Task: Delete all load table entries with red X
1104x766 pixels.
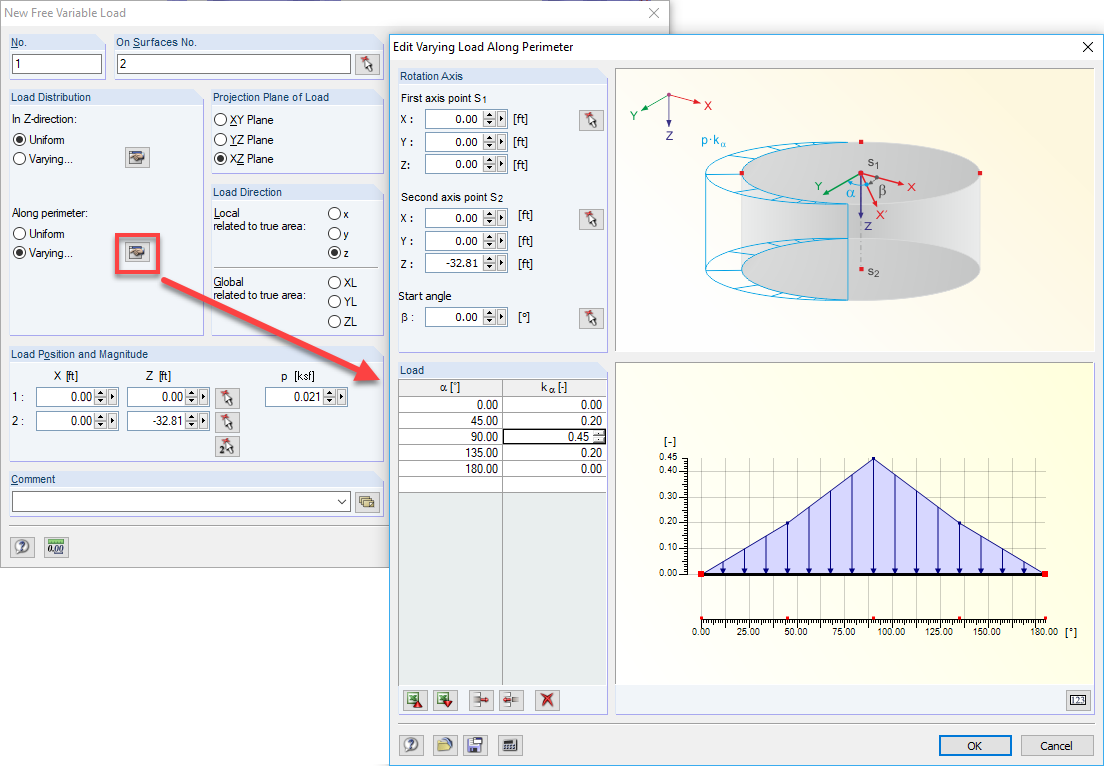Action: tap(546, 700)
